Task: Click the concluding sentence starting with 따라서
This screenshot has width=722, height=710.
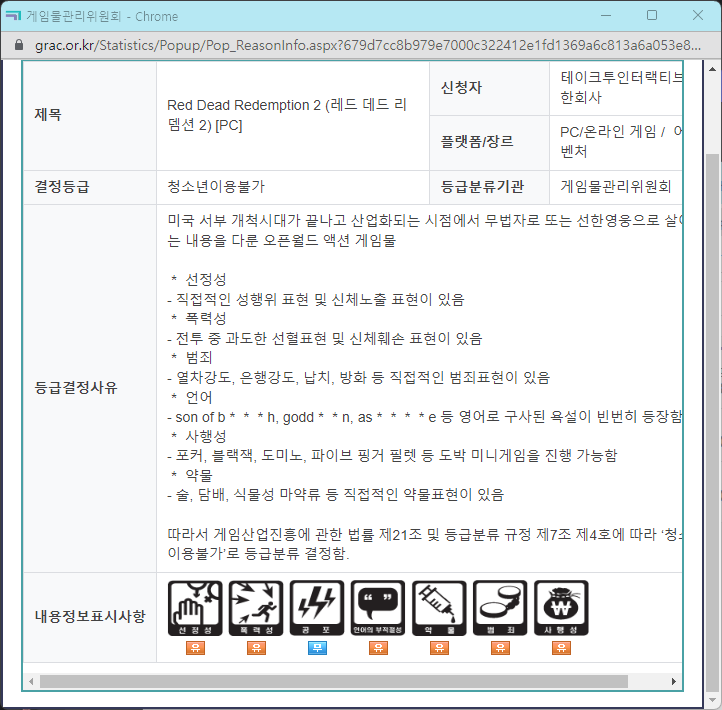Action: tap(425, 544)
